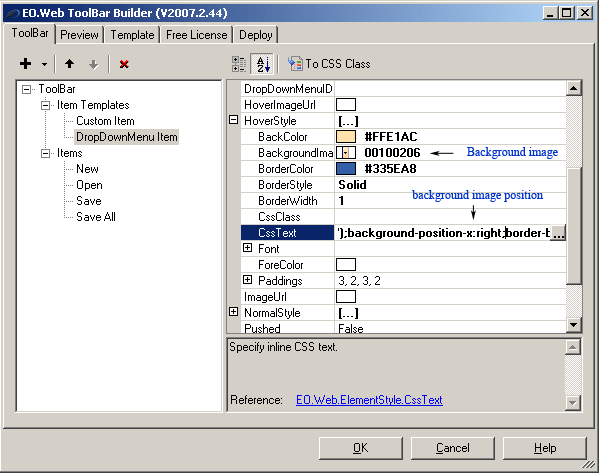This screenshot has width=599, height=473.
Task: Select the Open item in tree
Action: coord(89,185)
